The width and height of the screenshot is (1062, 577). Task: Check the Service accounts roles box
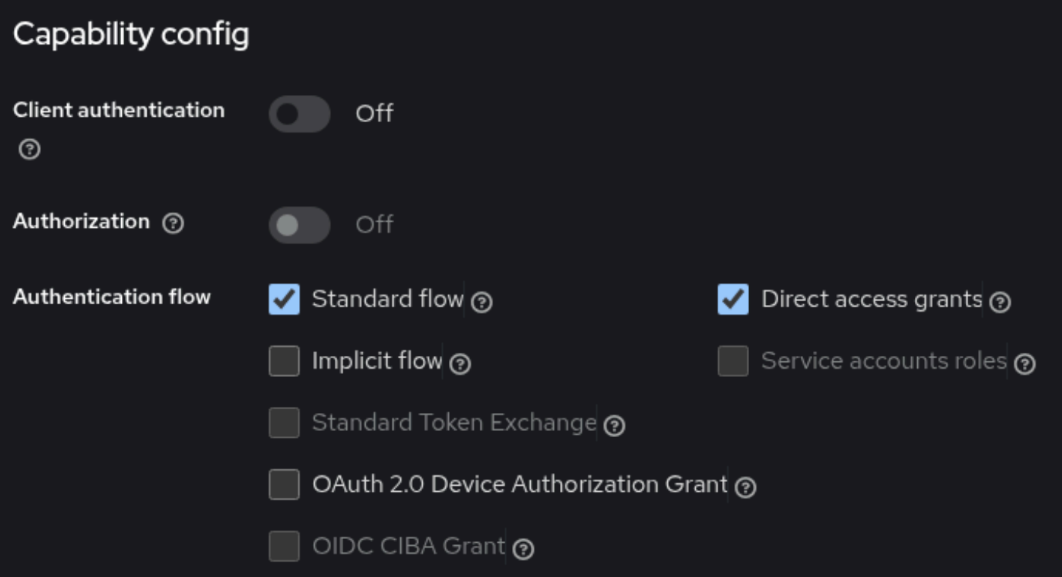pos(733,361)
